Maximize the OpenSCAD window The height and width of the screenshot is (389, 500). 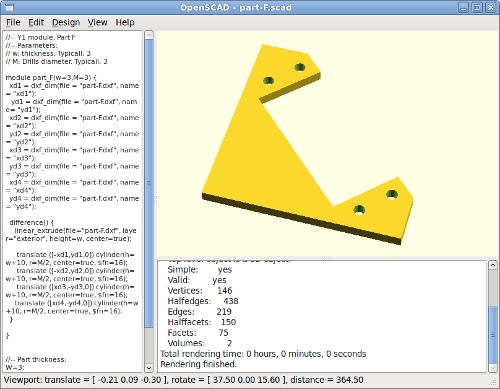click(477, 7)
